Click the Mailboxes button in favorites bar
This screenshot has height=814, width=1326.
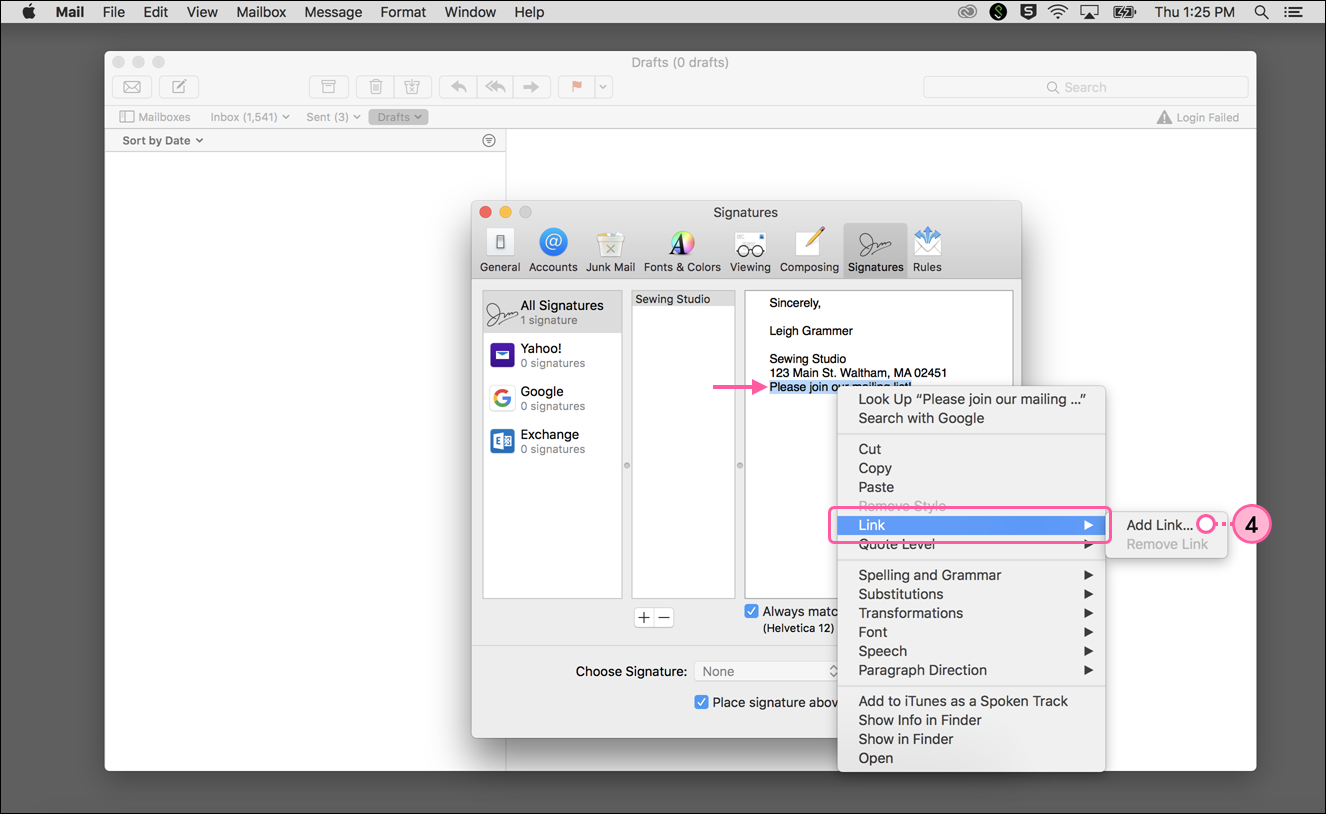[155, 117]
